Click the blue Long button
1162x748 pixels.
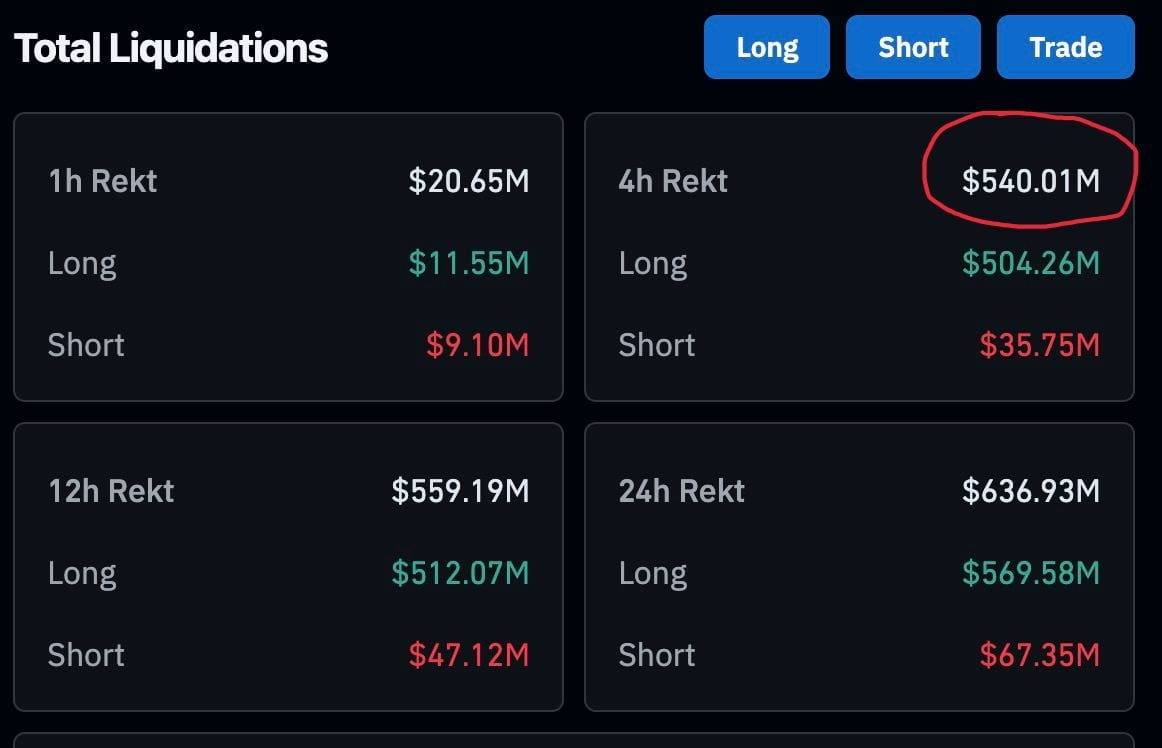[767, 47]
